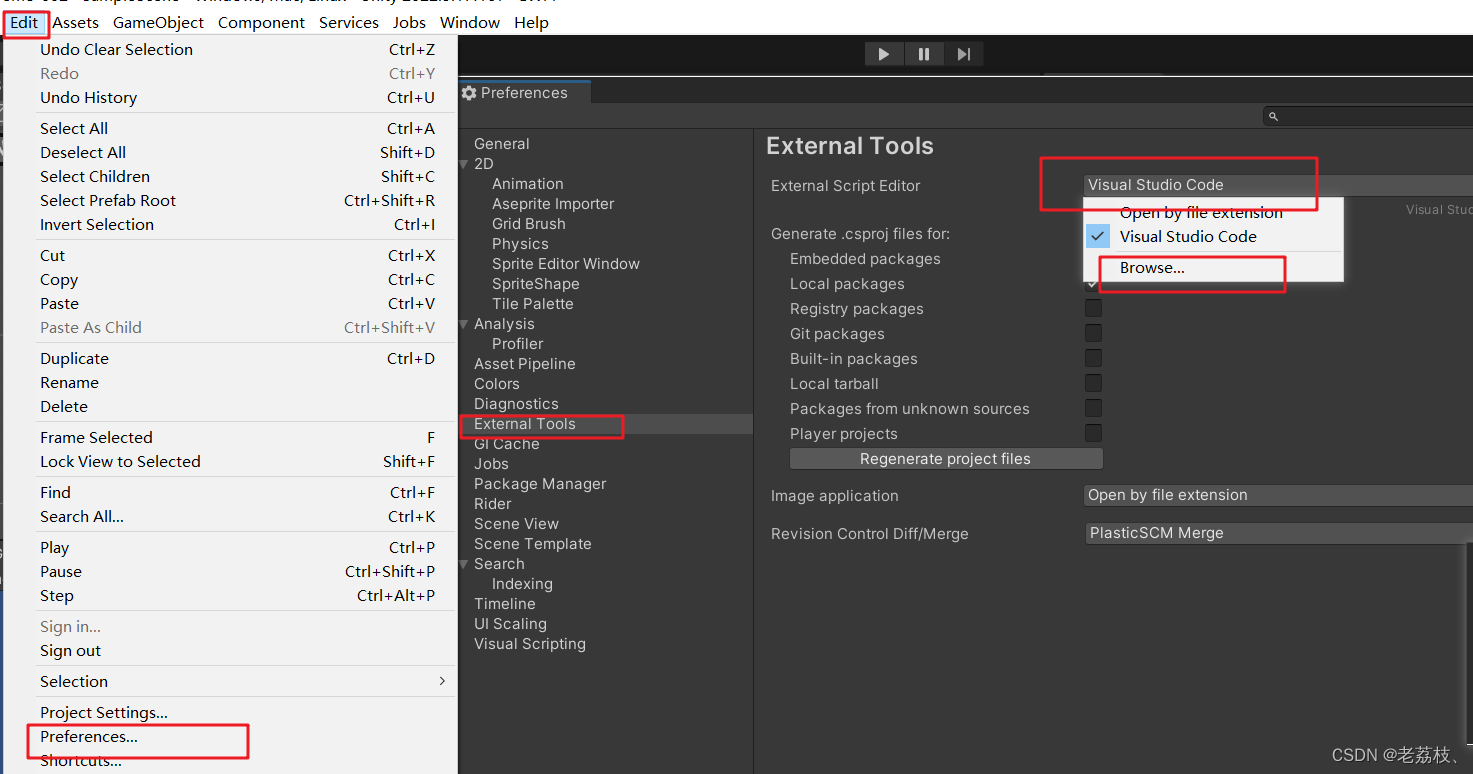Viewport: 1473px width, 774px height.
Task: Click into the Preferences search field
Action: (1370, 117)
